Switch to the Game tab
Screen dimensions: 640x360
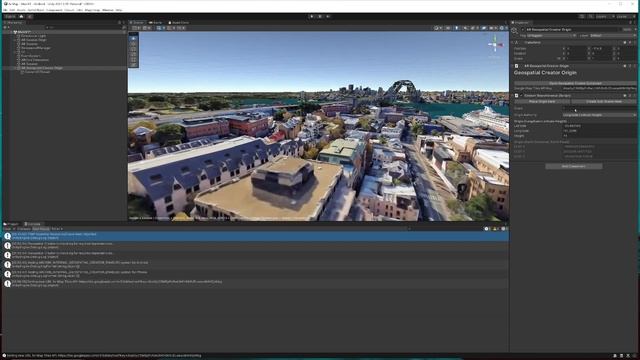coord(156,22)
